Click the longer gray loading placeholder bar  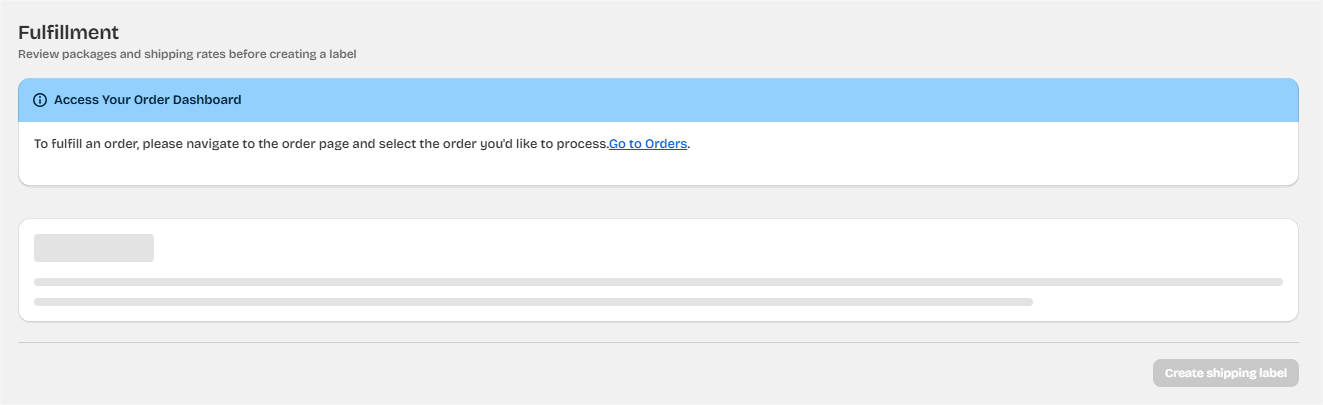[658, 282]
